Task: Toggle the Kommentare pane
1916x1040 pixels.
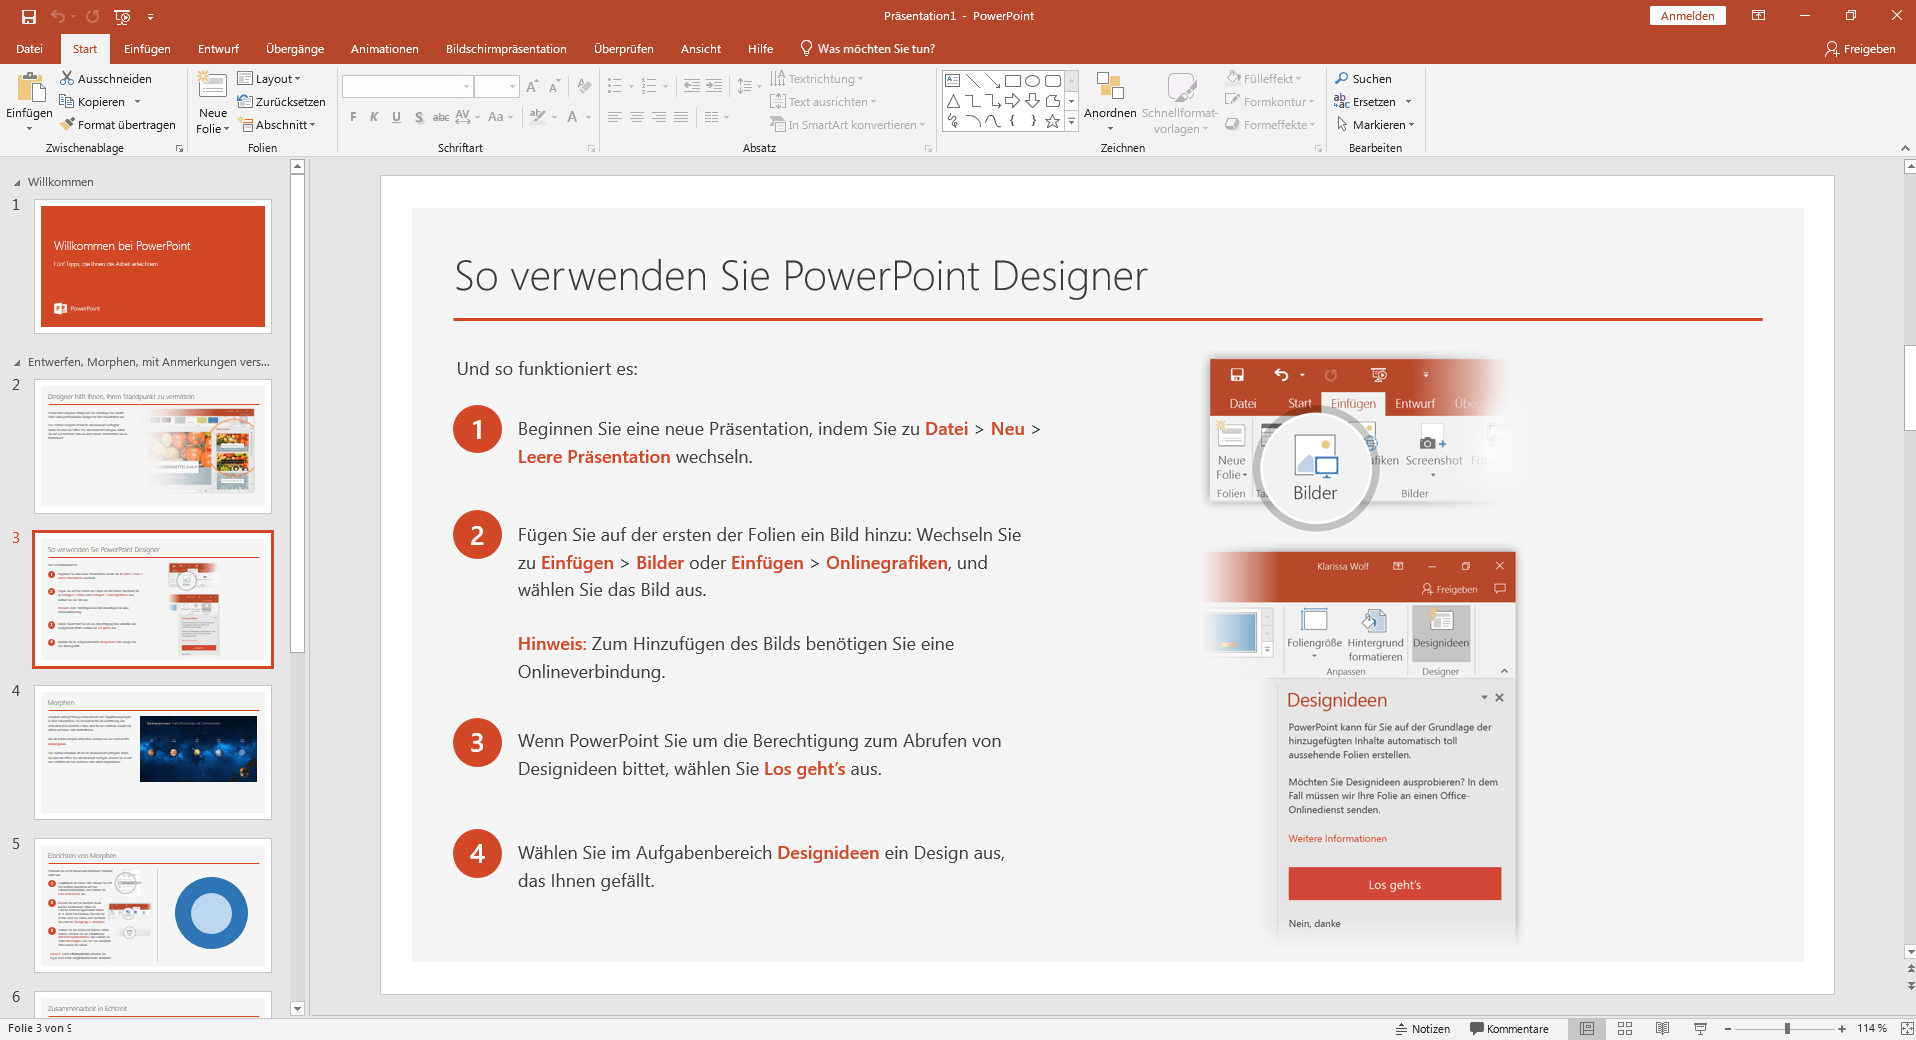Action: [x=1509, y=1028]
